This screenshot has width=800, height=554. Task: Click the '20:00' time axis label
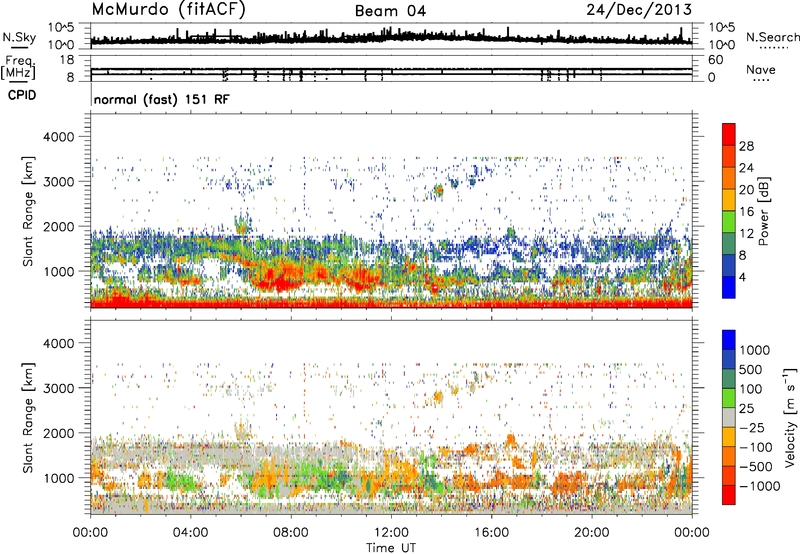[592, 533]
